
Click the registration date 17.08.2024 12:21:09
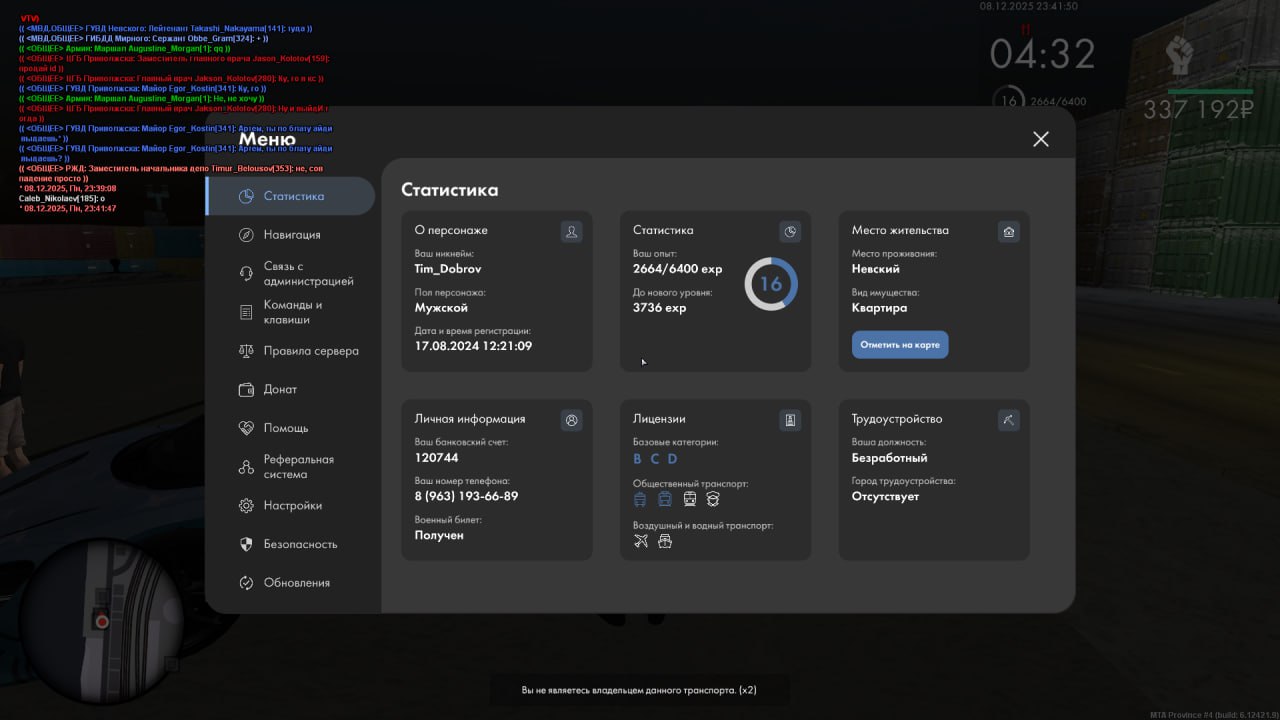(473, 346)
